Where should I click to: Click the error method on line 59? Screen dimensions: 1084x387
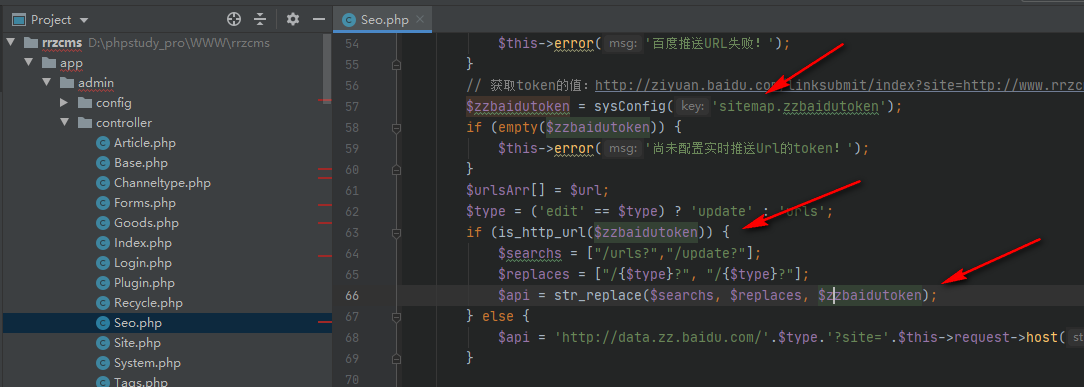point(574,149)
